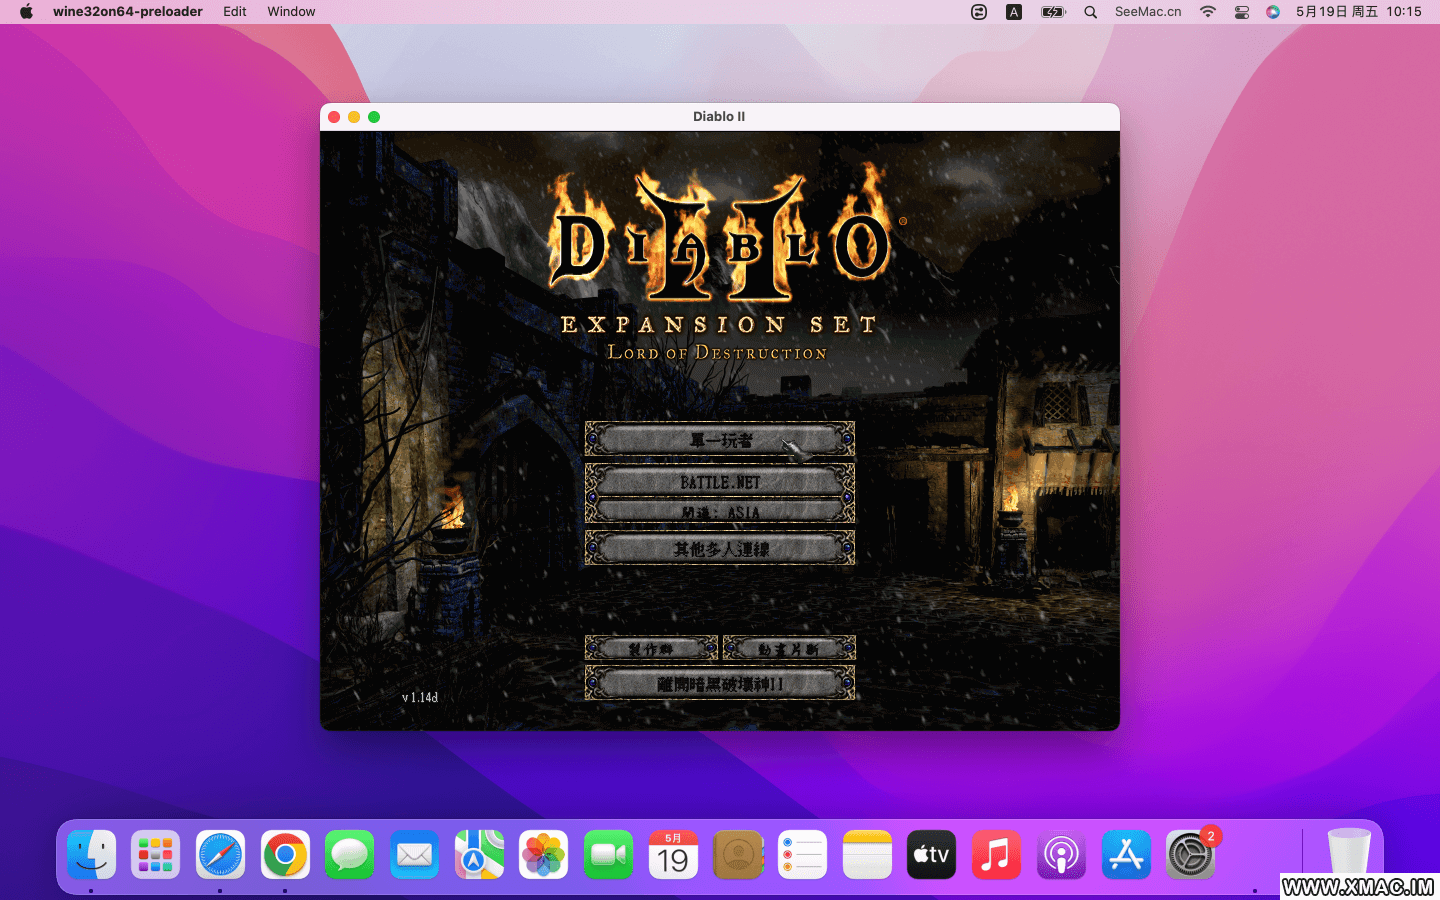Click the rounded-square status icon left of input source
The width and height of the screenshot is (1440, 900).
click(979, 12)
